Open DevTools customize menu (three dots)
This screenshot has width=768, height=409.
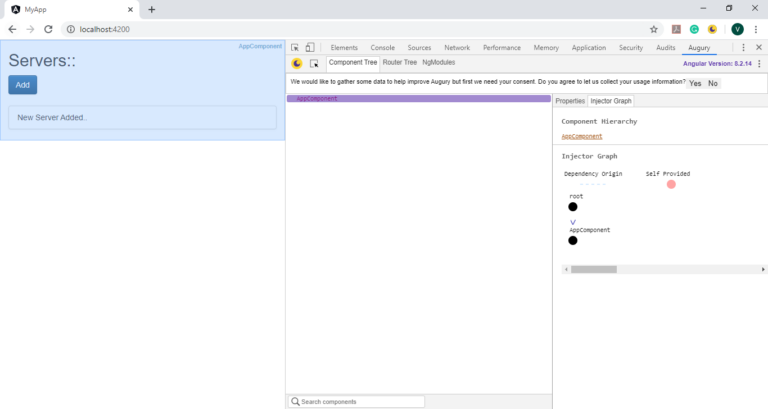tap(743, 47)
